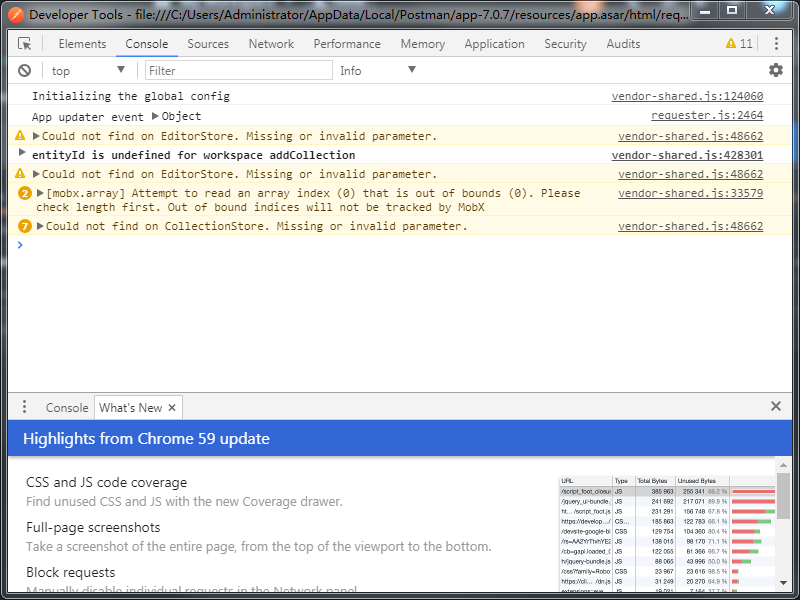Click the console Filter input field
Screen dimensions: 800x600
tap(238, 70)
